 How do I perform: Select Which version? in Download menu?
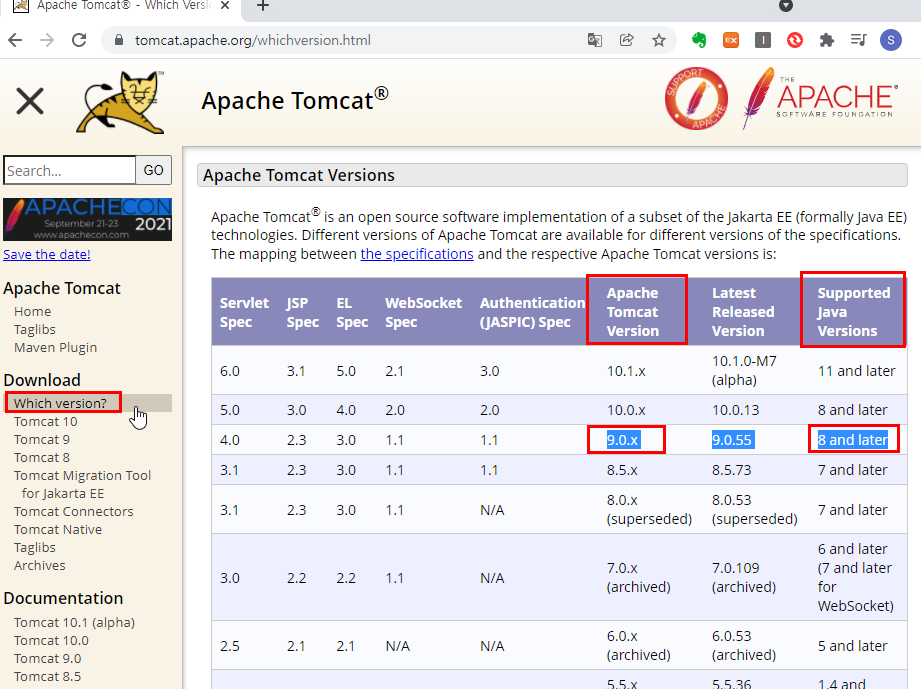(60, 404)
